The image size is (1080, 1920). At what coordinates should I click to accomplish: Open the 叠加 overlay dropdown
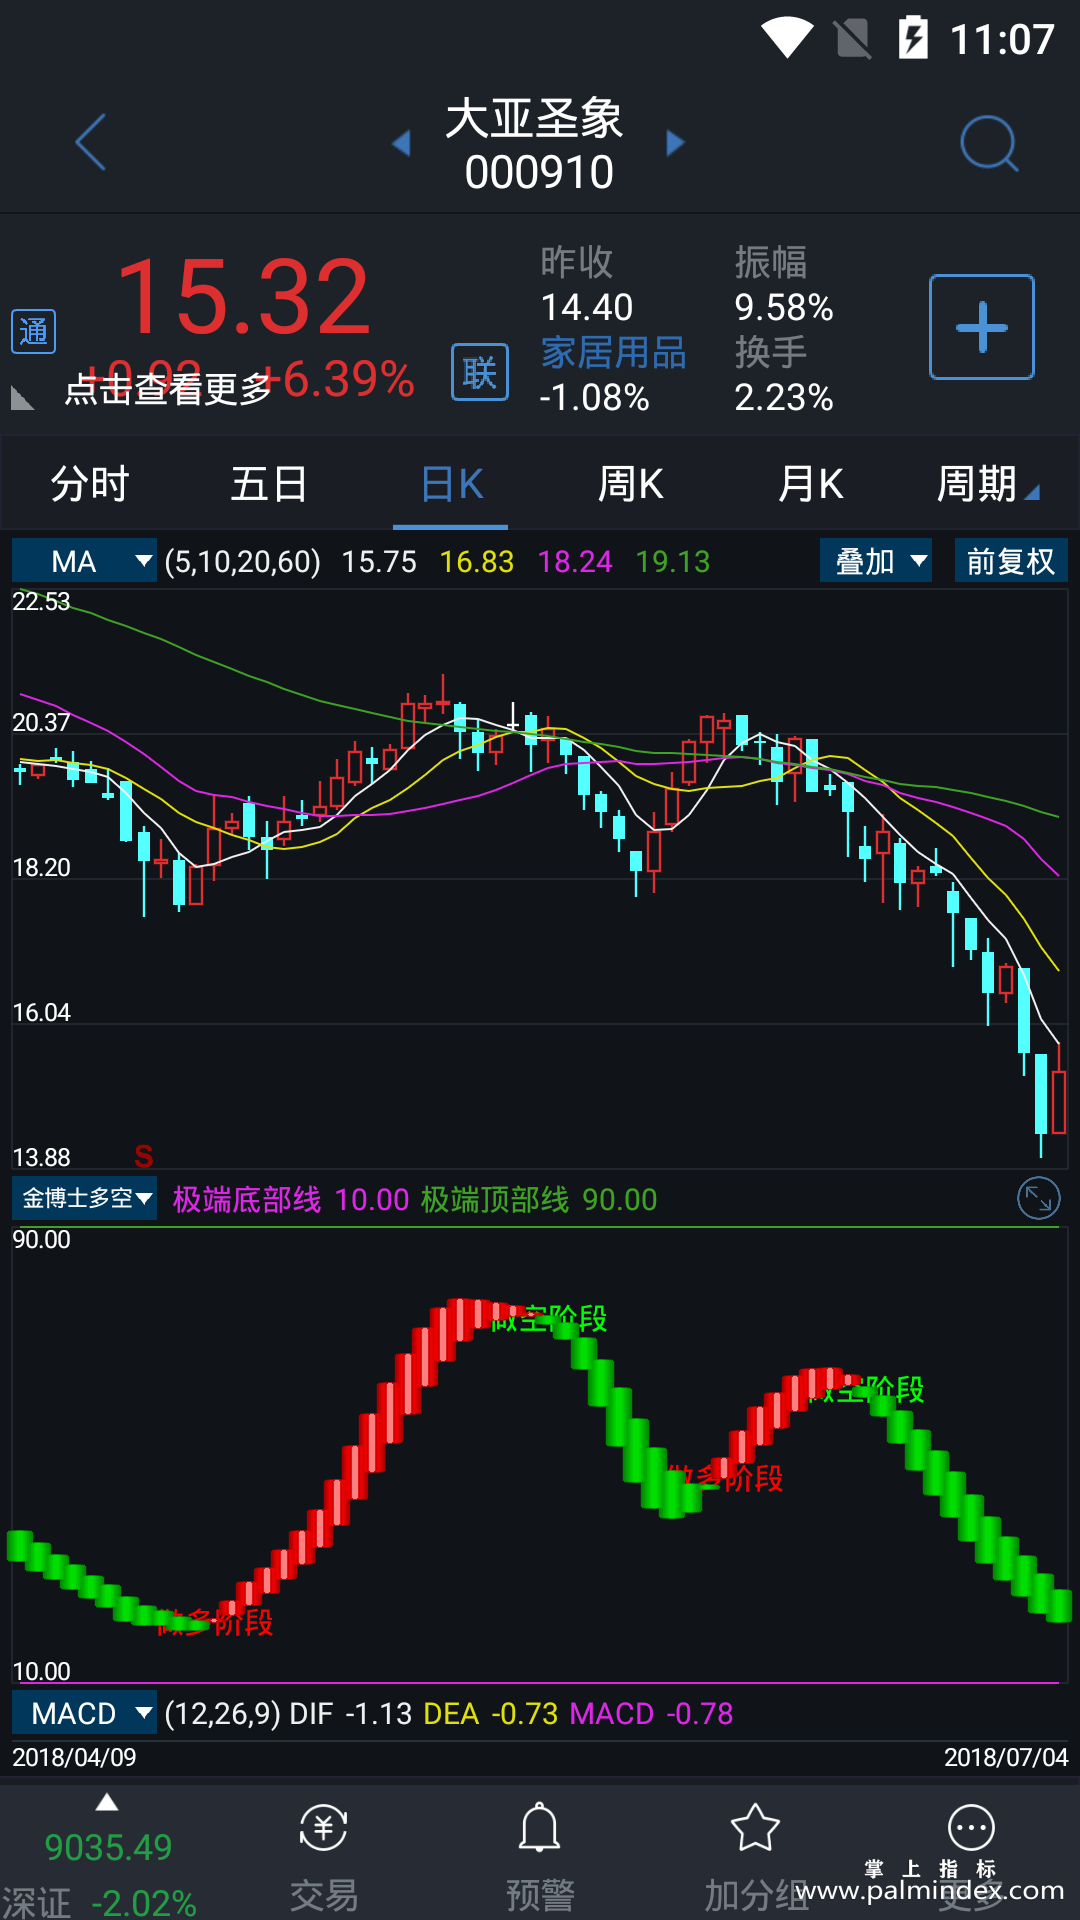point(876,561)
